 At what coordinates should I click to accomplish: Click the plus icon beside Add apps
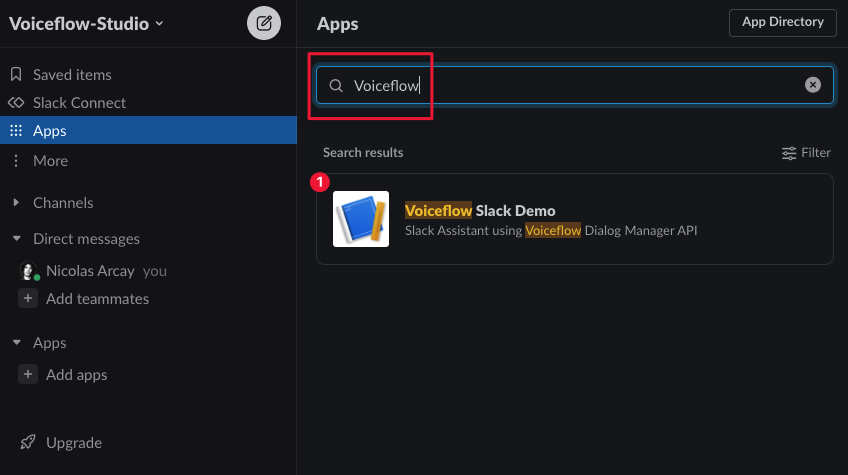click(x=28, y=374)
